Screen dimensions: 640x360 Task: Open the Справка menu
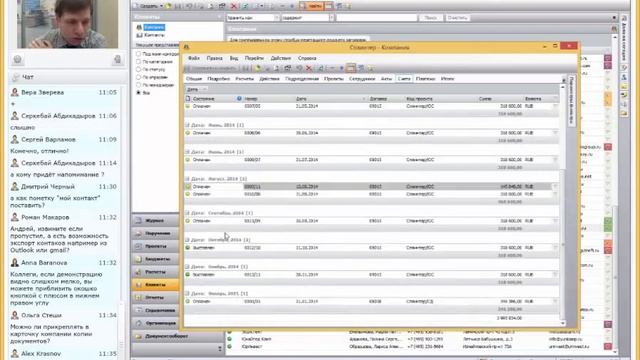point(307,58)
